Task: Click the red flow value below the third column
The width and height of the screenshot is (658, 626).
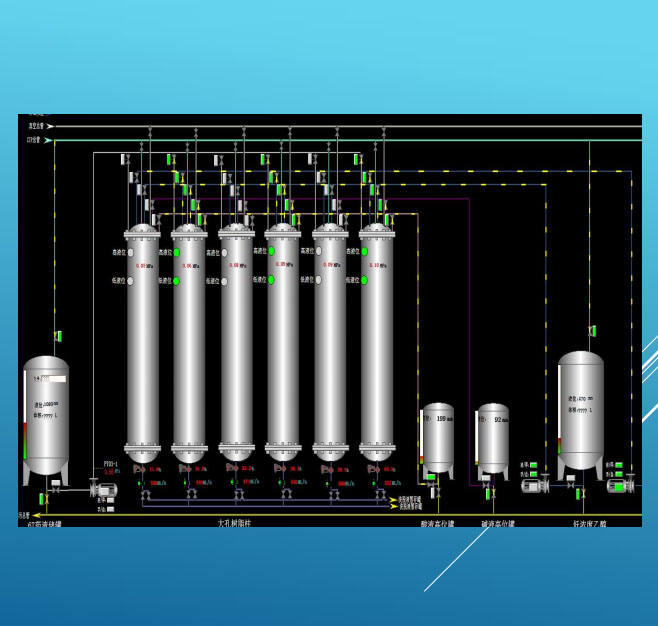Action: coord(245,482)
